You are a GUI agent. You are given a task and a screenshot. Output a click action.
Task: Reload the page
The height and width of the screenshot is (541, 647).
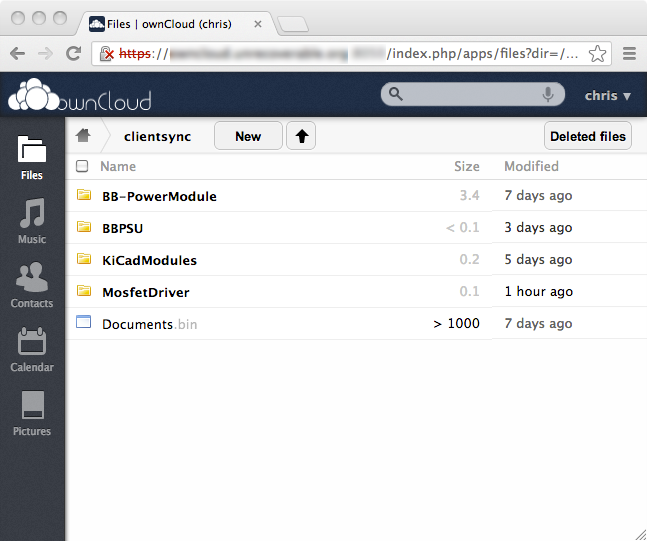pyautogui.click(x=73, y=53)
